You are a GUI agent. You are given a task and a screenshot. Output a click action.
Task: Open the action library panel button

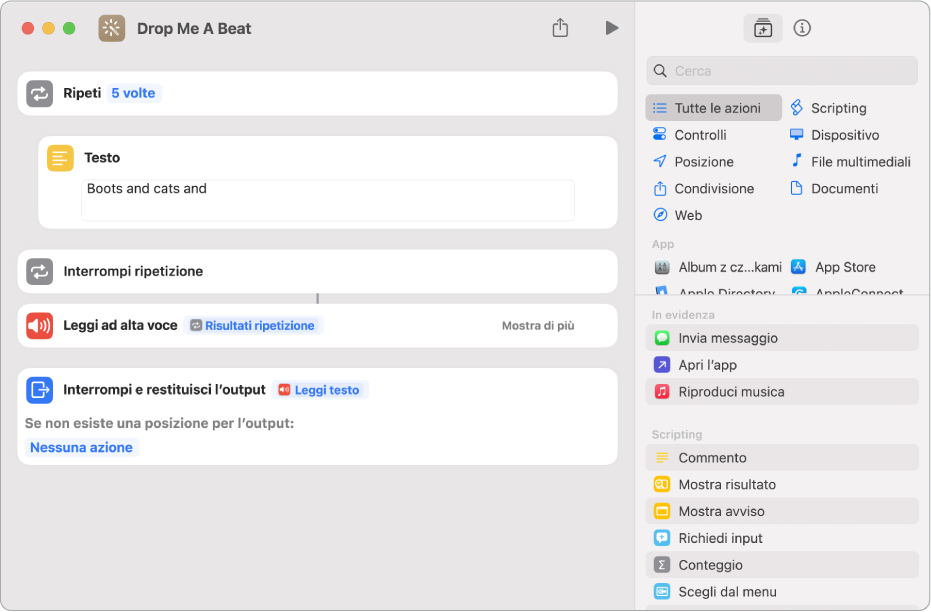point(762,28)
